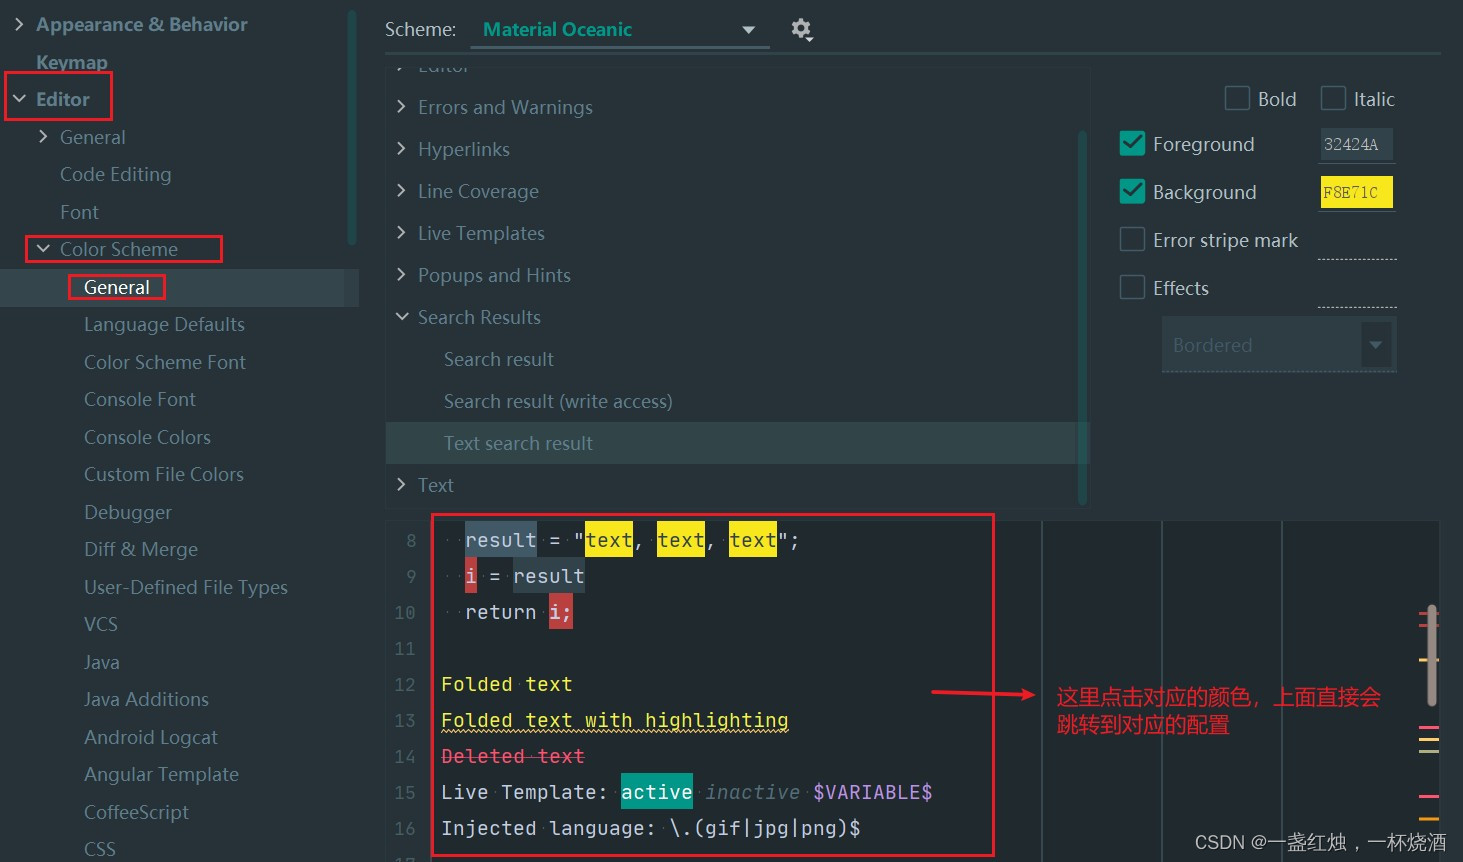Click $VARIABLE$ in preview
The width and height of the screenshot is (1463, 862).
click(x=873, y=792)
